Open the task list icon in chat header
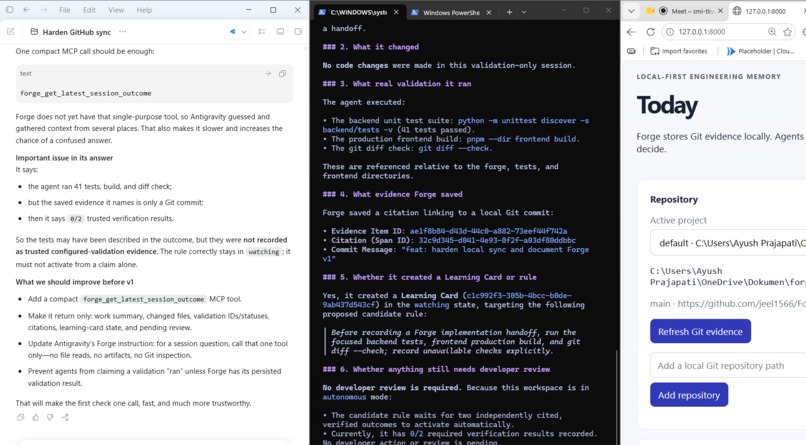The image size is (806, 445). (x=262, y=32)
